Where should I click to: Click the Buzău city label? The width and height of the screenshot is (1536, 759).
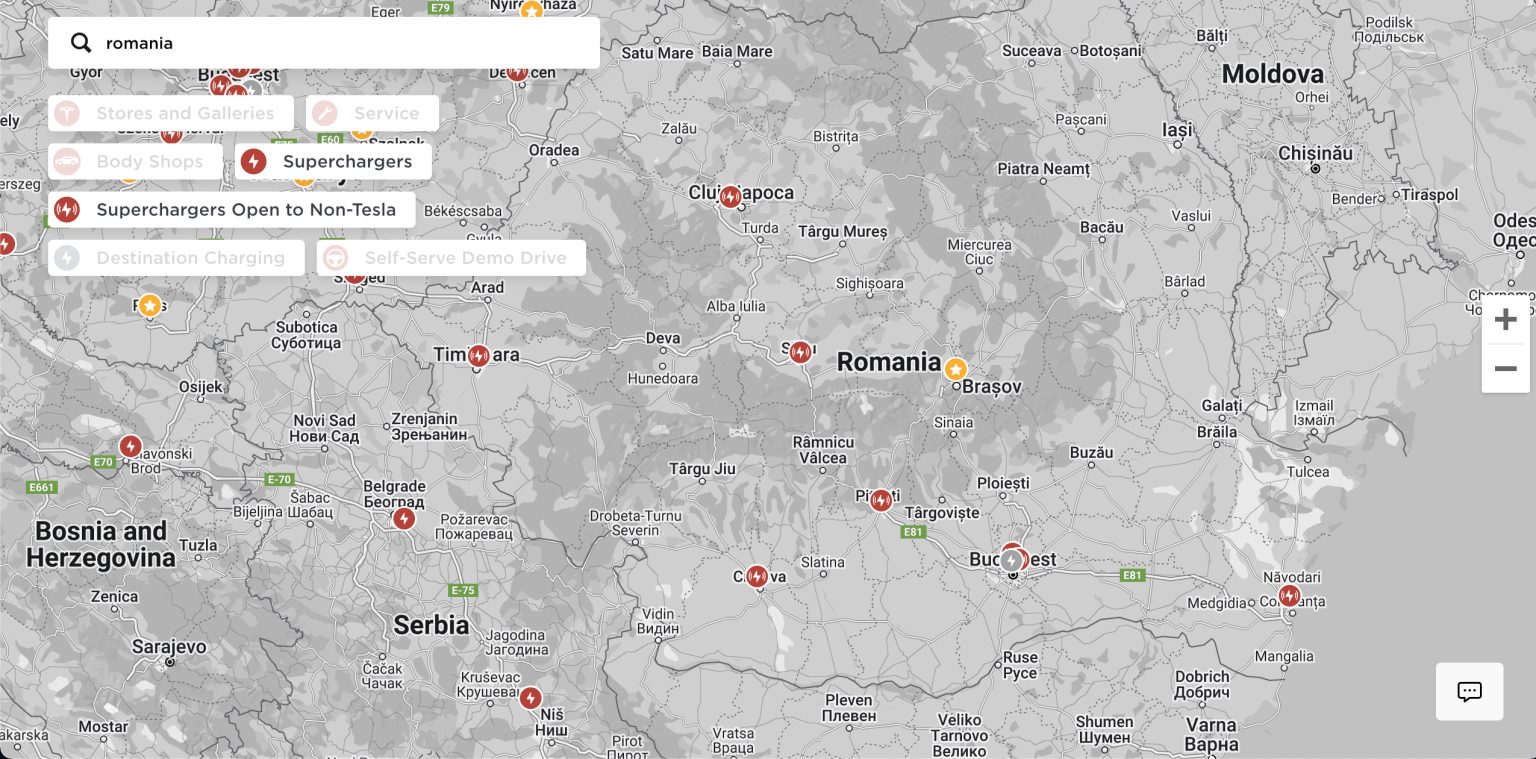pos(1091,452)
